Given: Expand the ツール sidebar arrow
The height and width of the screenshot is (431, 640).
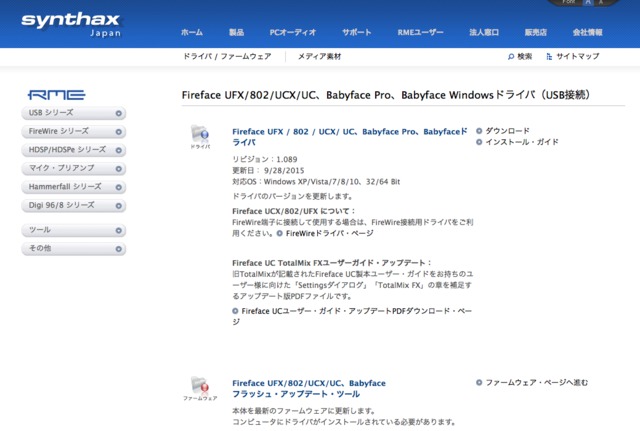Looking at the screenshot, I should click(118, 231).
